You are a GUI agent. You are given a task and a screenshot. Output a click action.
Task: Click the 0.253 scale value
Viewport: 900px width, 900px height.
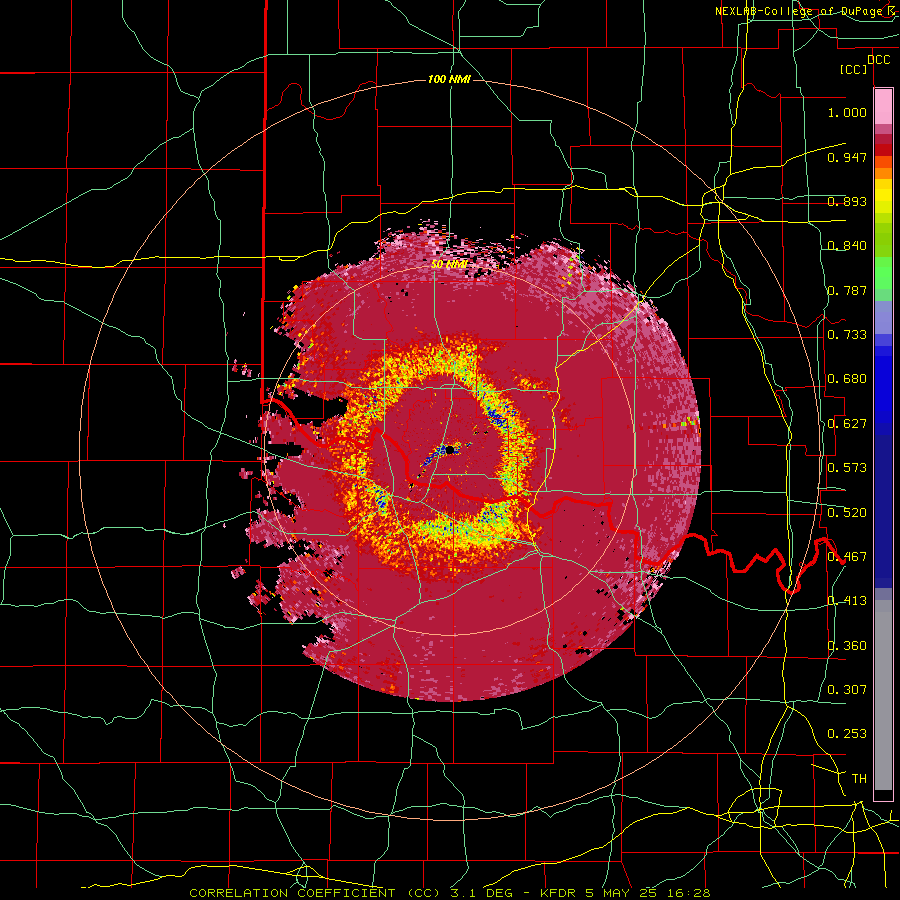point(847,734)
